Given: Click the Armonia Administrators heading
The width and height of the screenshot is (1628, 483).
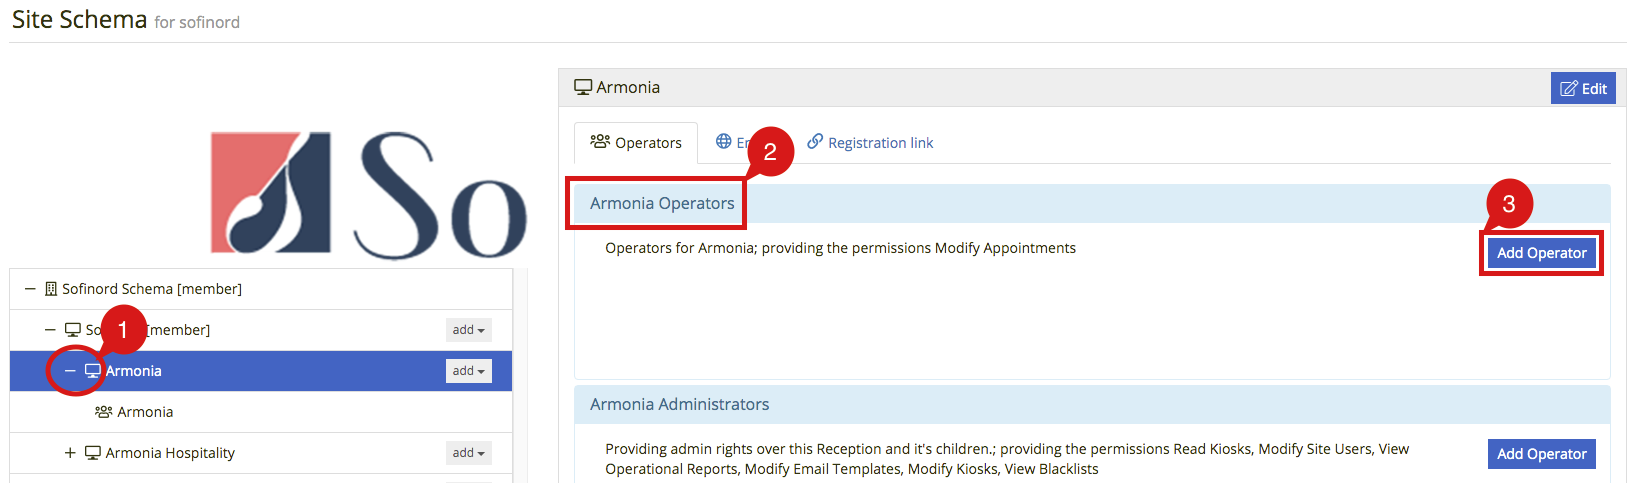Looking at the screenshot, I should (679, 404).
